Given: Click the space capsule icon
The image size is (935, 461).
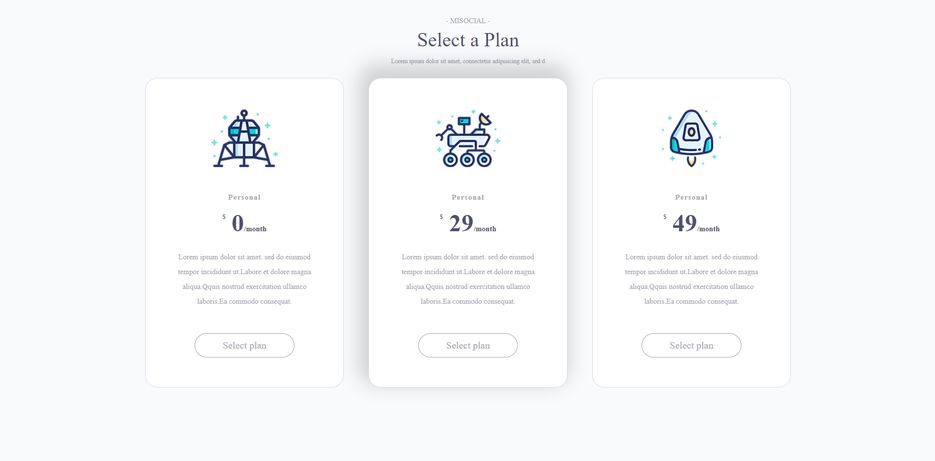Looking at the screenshot, I should click(x=691, y=138).
